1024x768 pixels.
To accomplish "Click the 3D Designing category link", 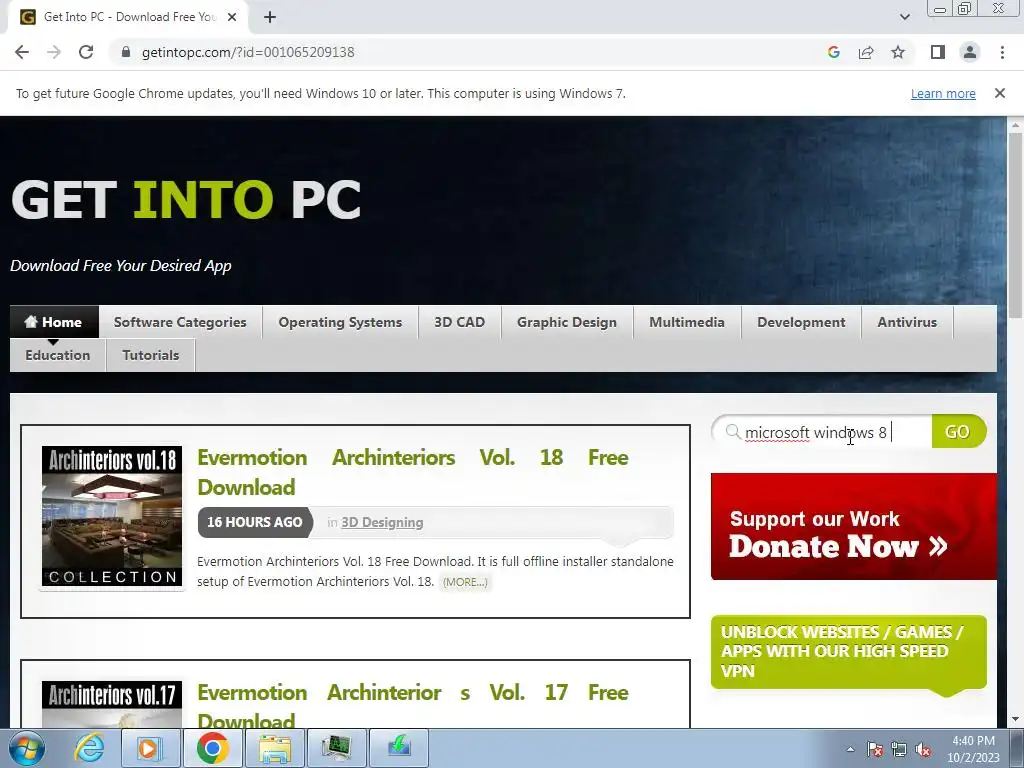I will 382,522.
